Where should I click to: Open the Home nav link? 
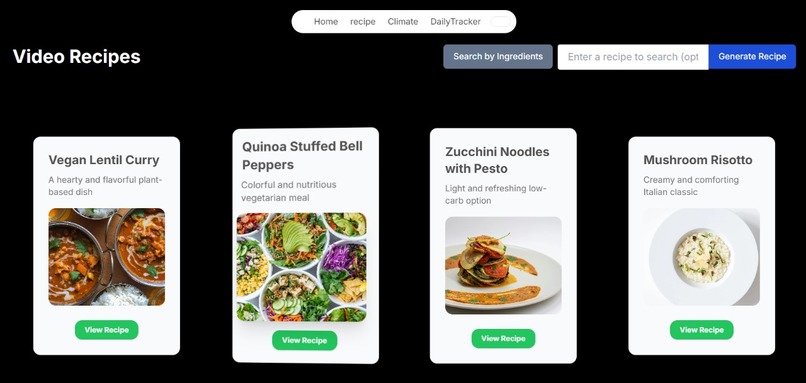pos(326,22)
